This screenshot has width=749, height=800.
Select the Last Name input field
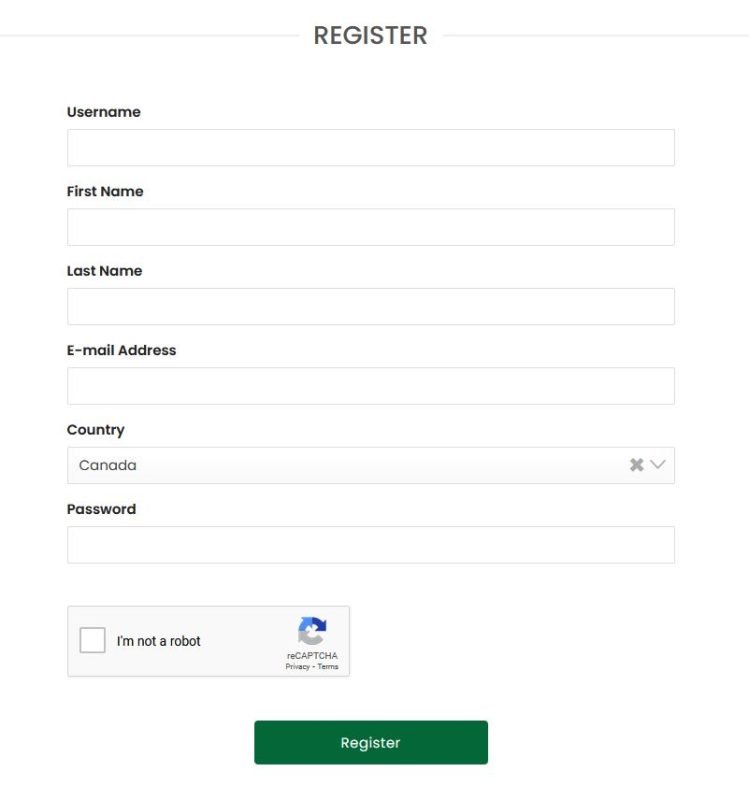point(370,307)
